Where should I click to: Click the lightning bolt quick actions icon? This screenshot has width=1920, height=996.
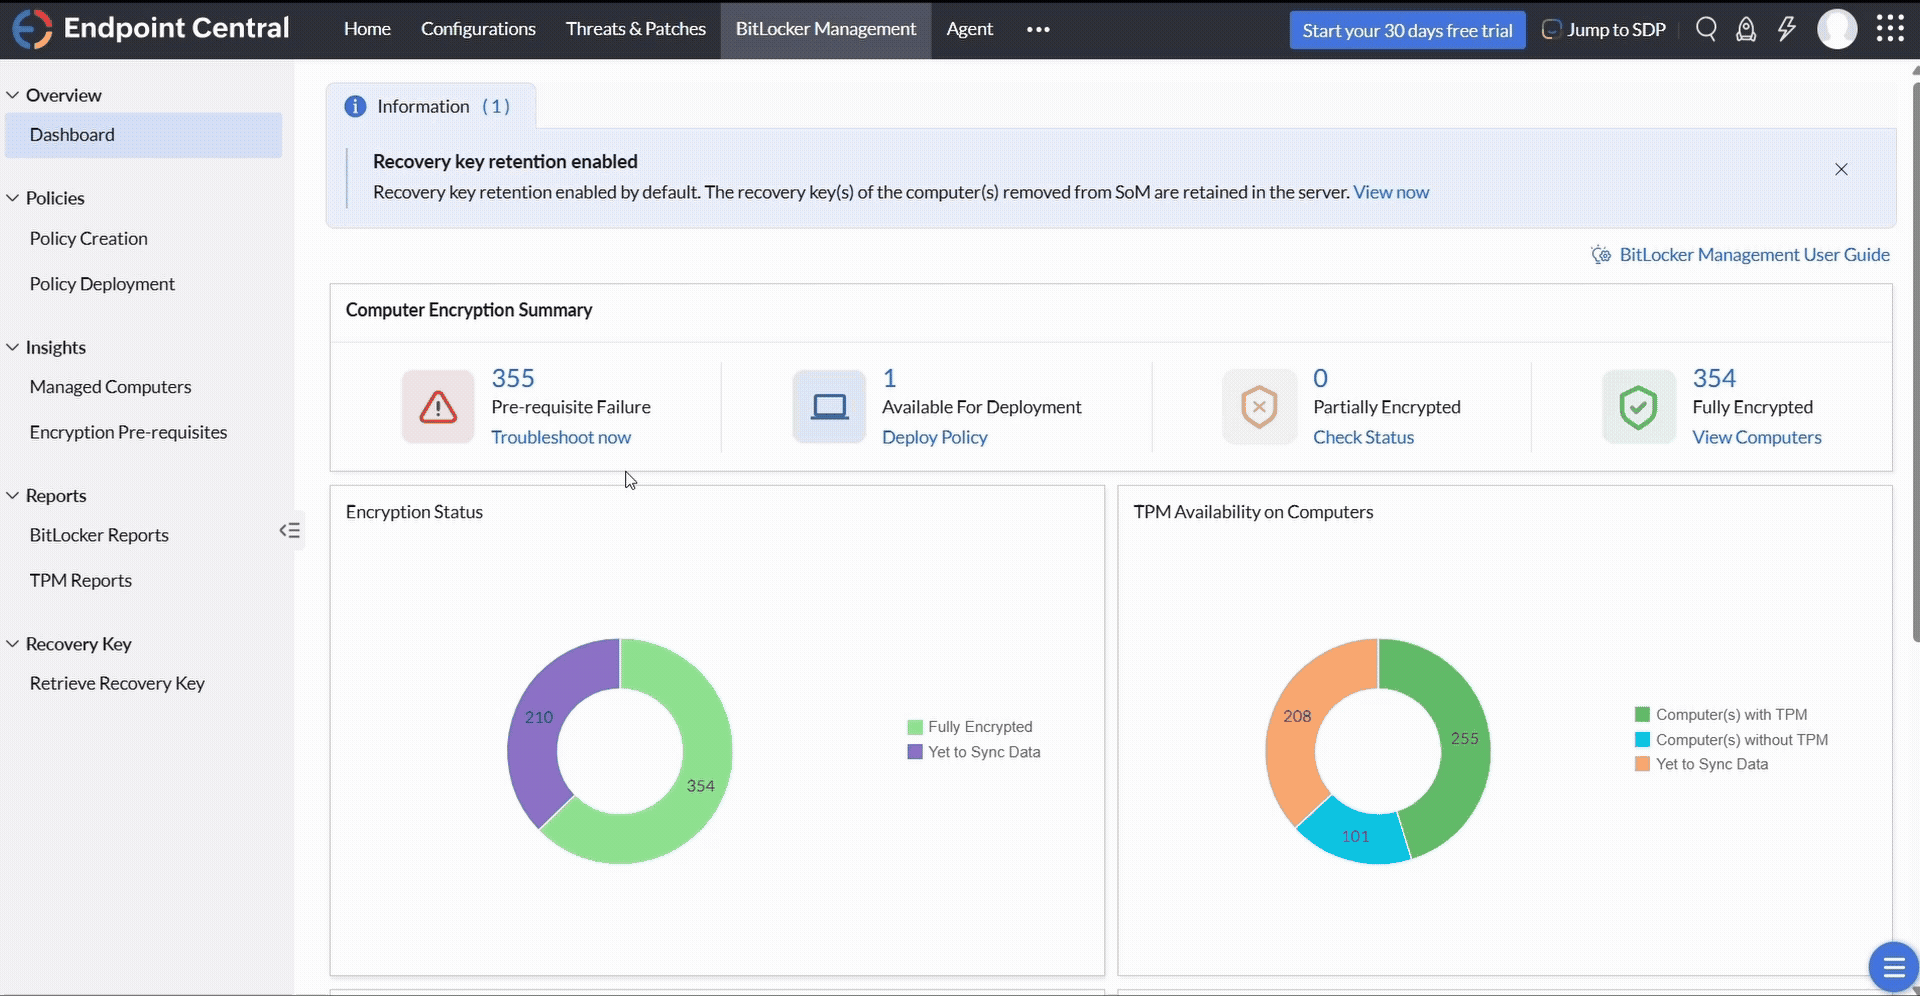1787,29
